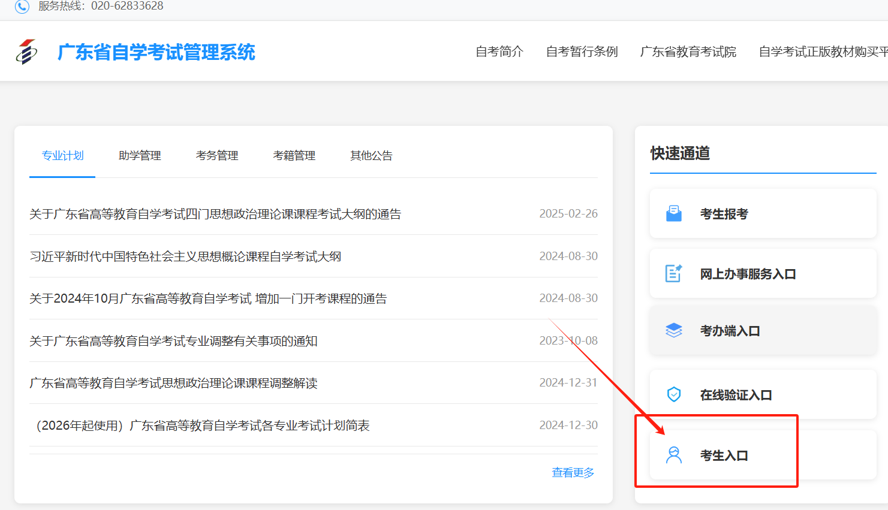The image size is (888, 510).
Task: Open the 自学考试正版教材购买平台 navigation link
Action: 823,52
